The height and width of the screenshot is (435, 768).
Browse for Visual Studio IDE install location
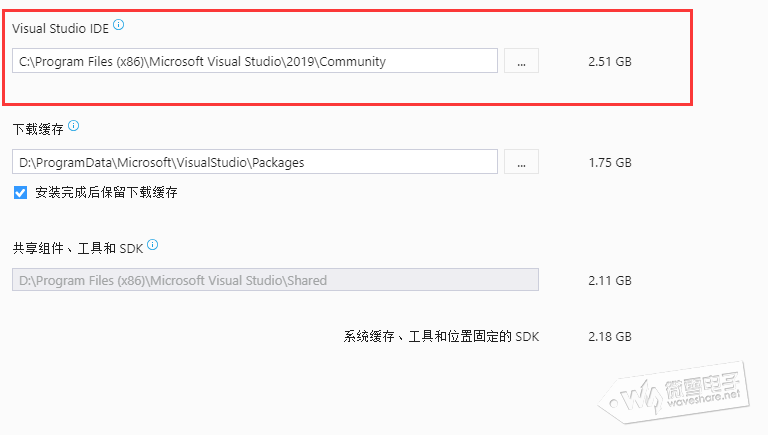tap(521, 61)
